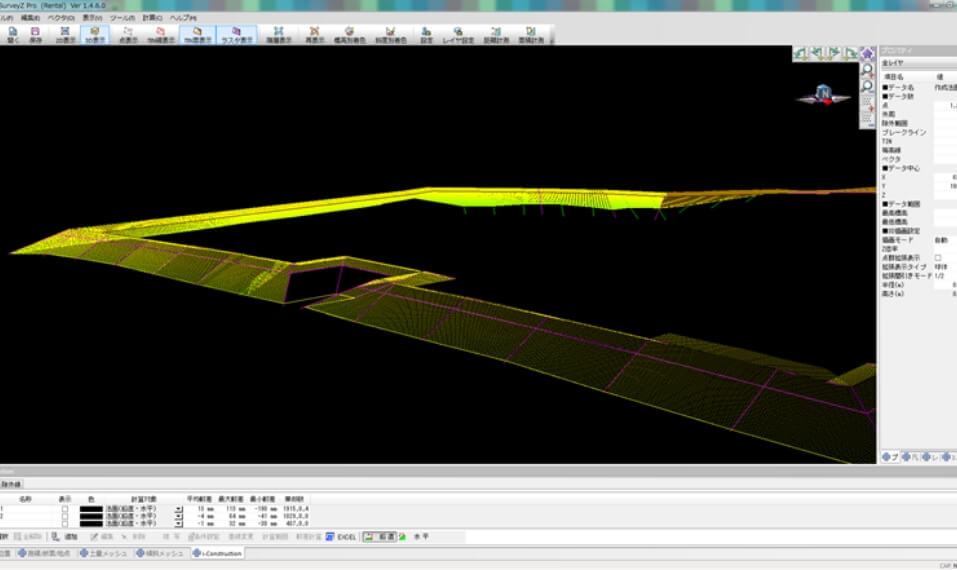Enable 表示 checkbox for row 3
The width and height of the screenshot is (957, 570).
(66, 523)
